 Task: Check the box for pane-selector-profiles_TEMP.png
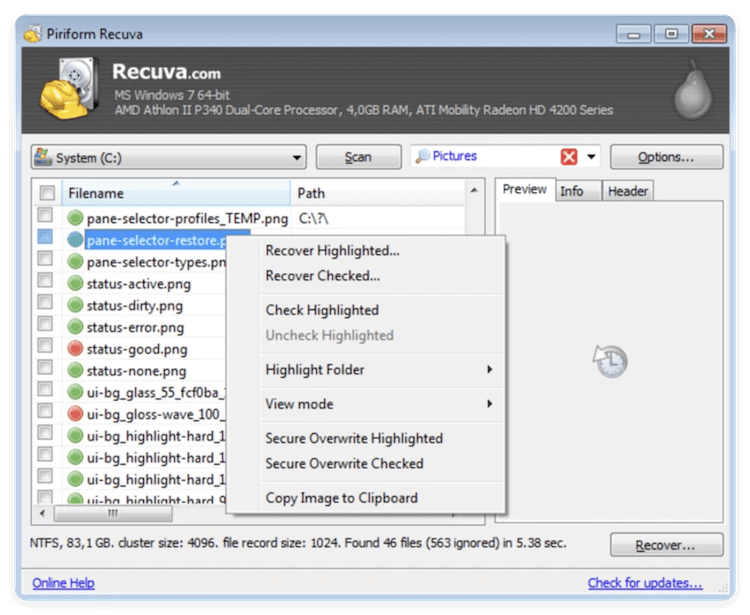(45, 215)
